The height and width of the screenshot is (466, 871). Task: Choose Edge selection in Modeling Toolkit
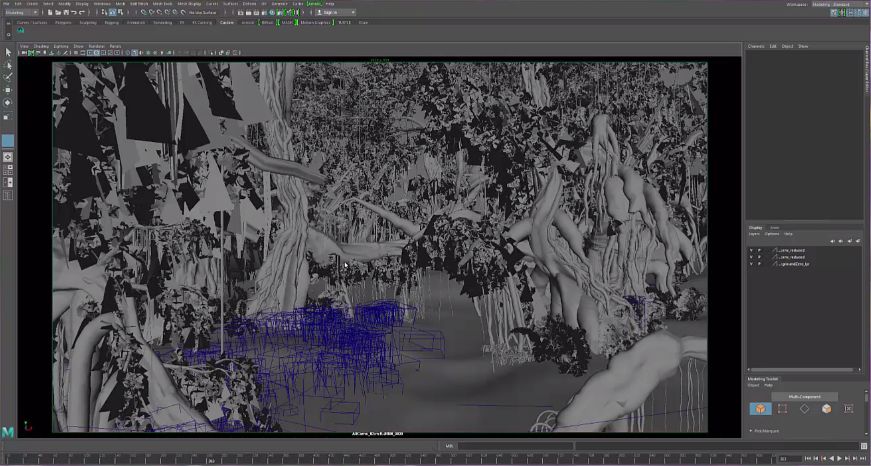[804, 408]
